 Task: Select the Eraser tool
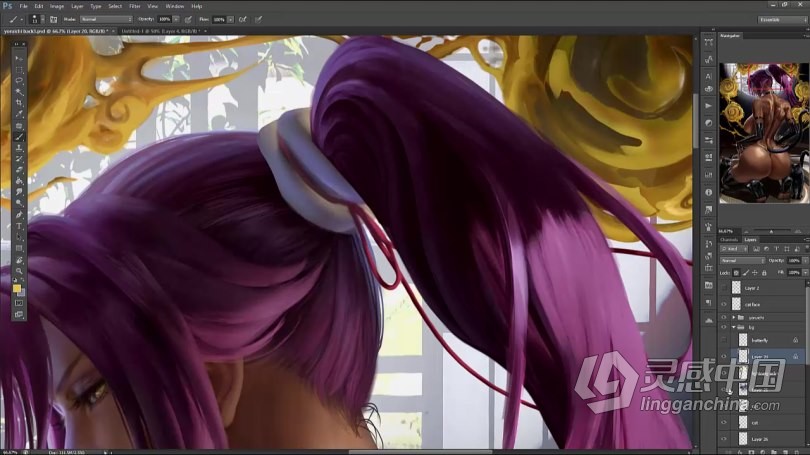[19, 170]
